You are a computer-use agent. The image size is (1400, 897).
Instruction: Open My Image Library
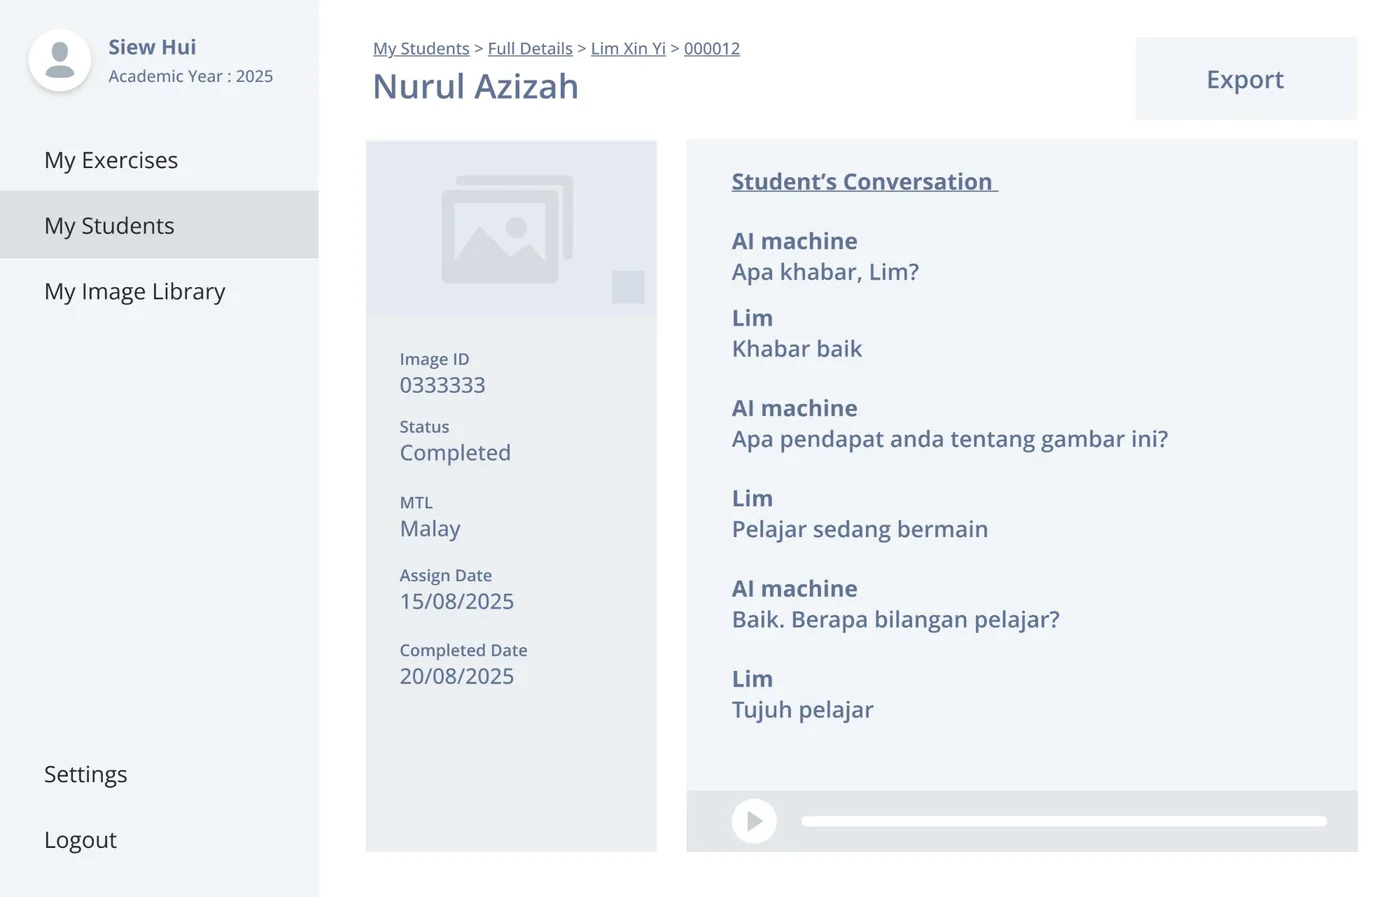[x=159, y=291]
